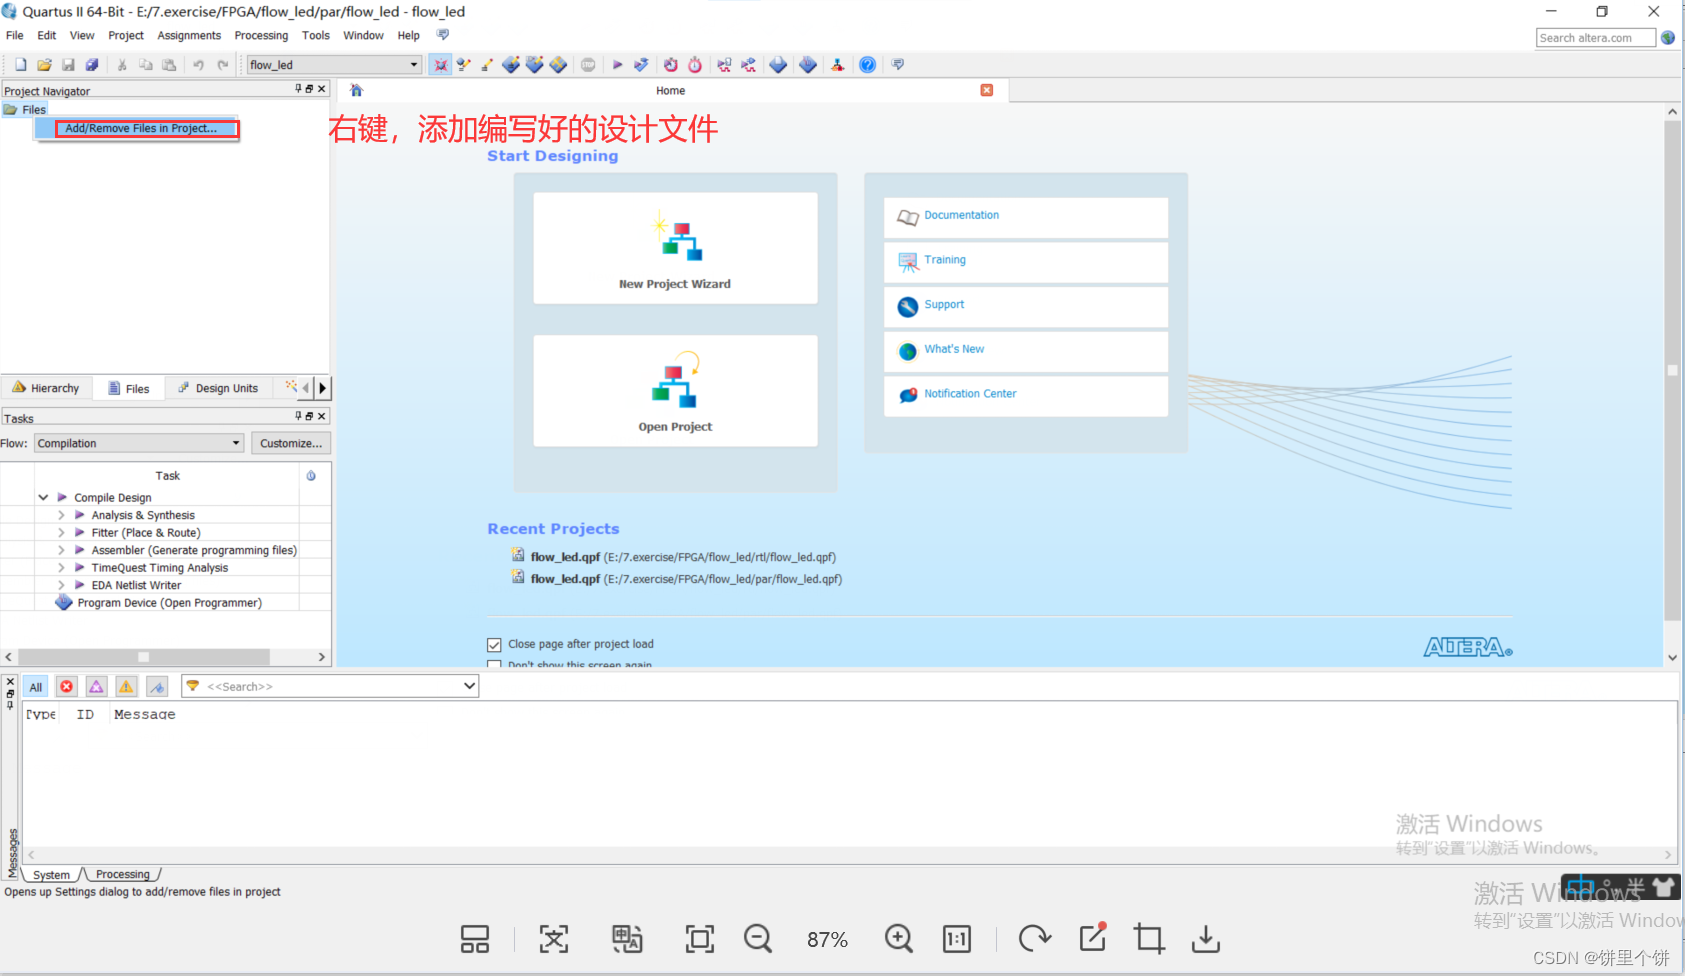Click the highlighted red star toolbar icon
Screen dimensions: 1685x976
point(440,65)
